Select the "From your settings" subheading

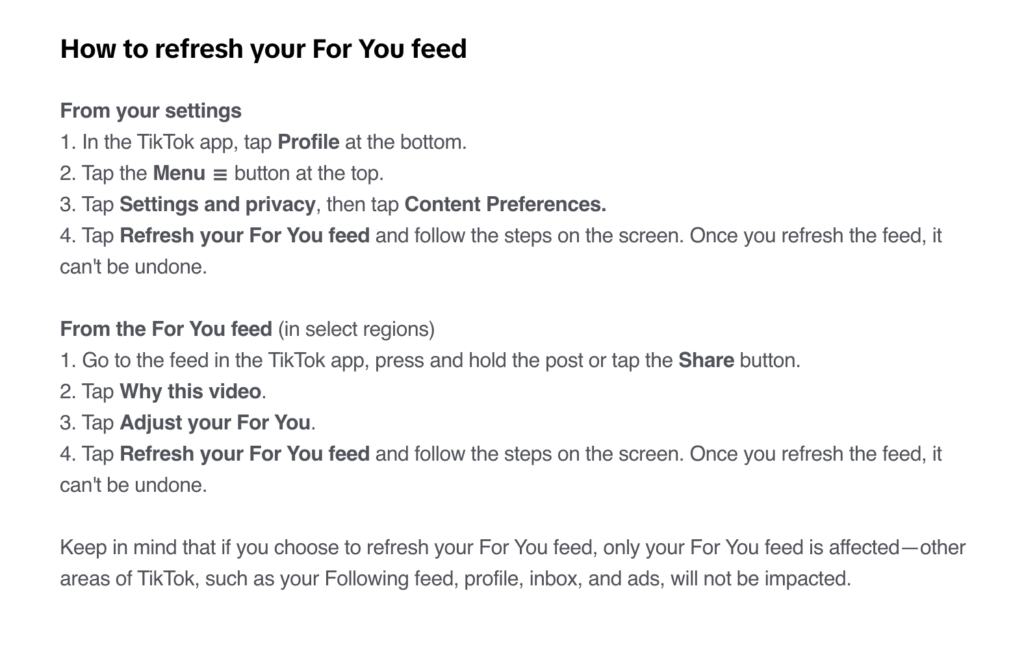[151, 110]
